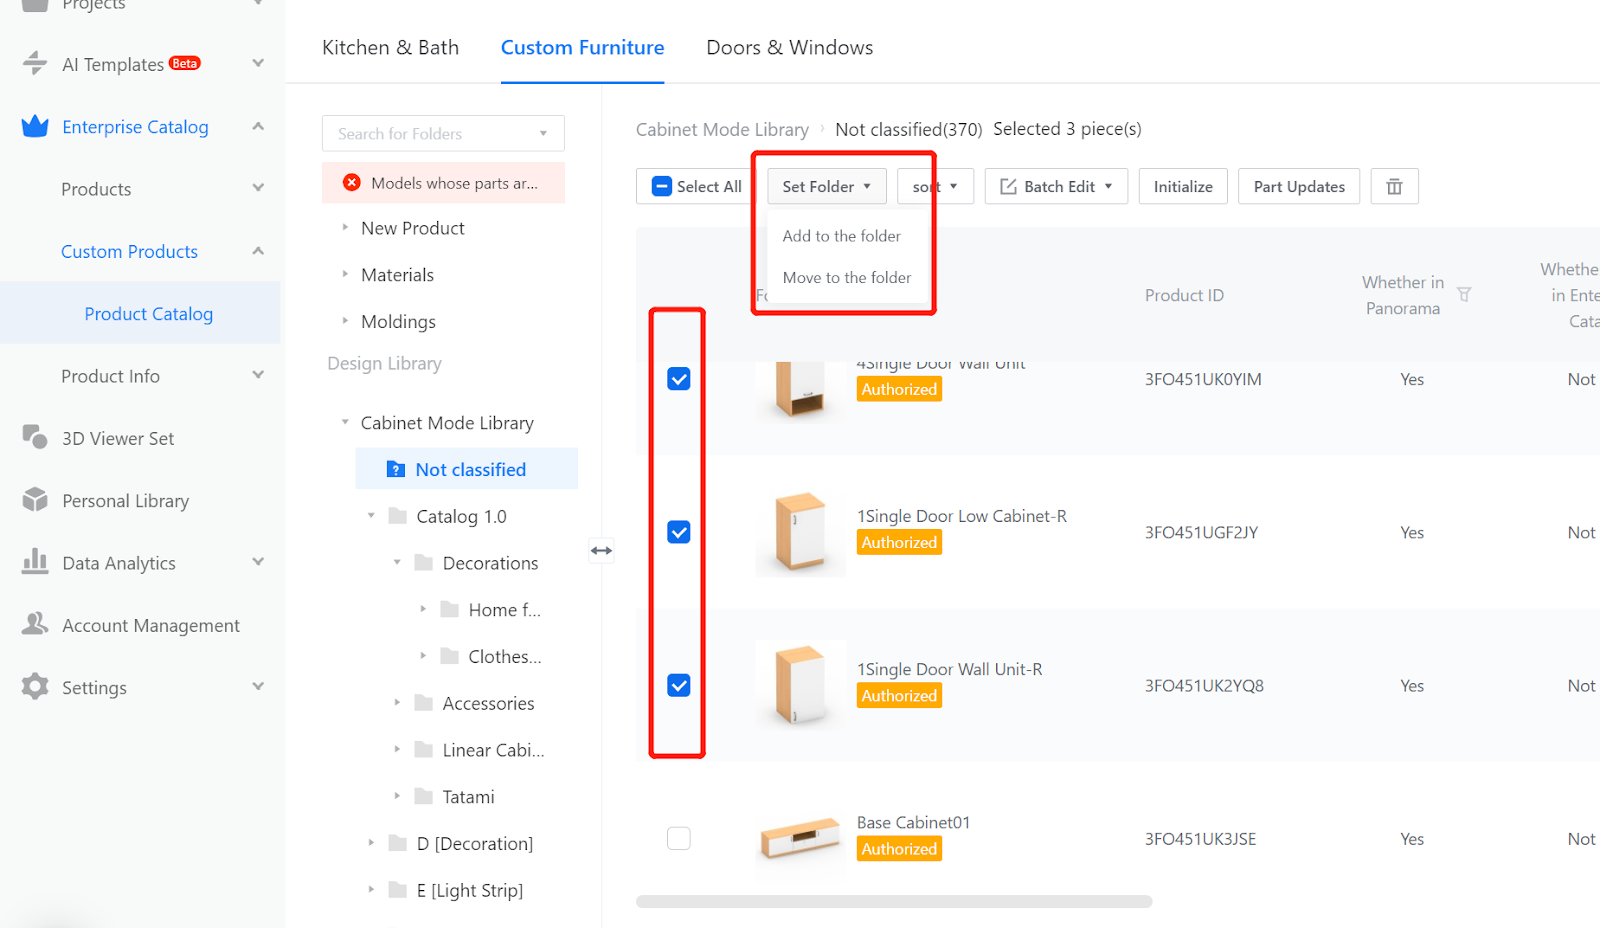Click the Settings gear icon

[35, 686]
